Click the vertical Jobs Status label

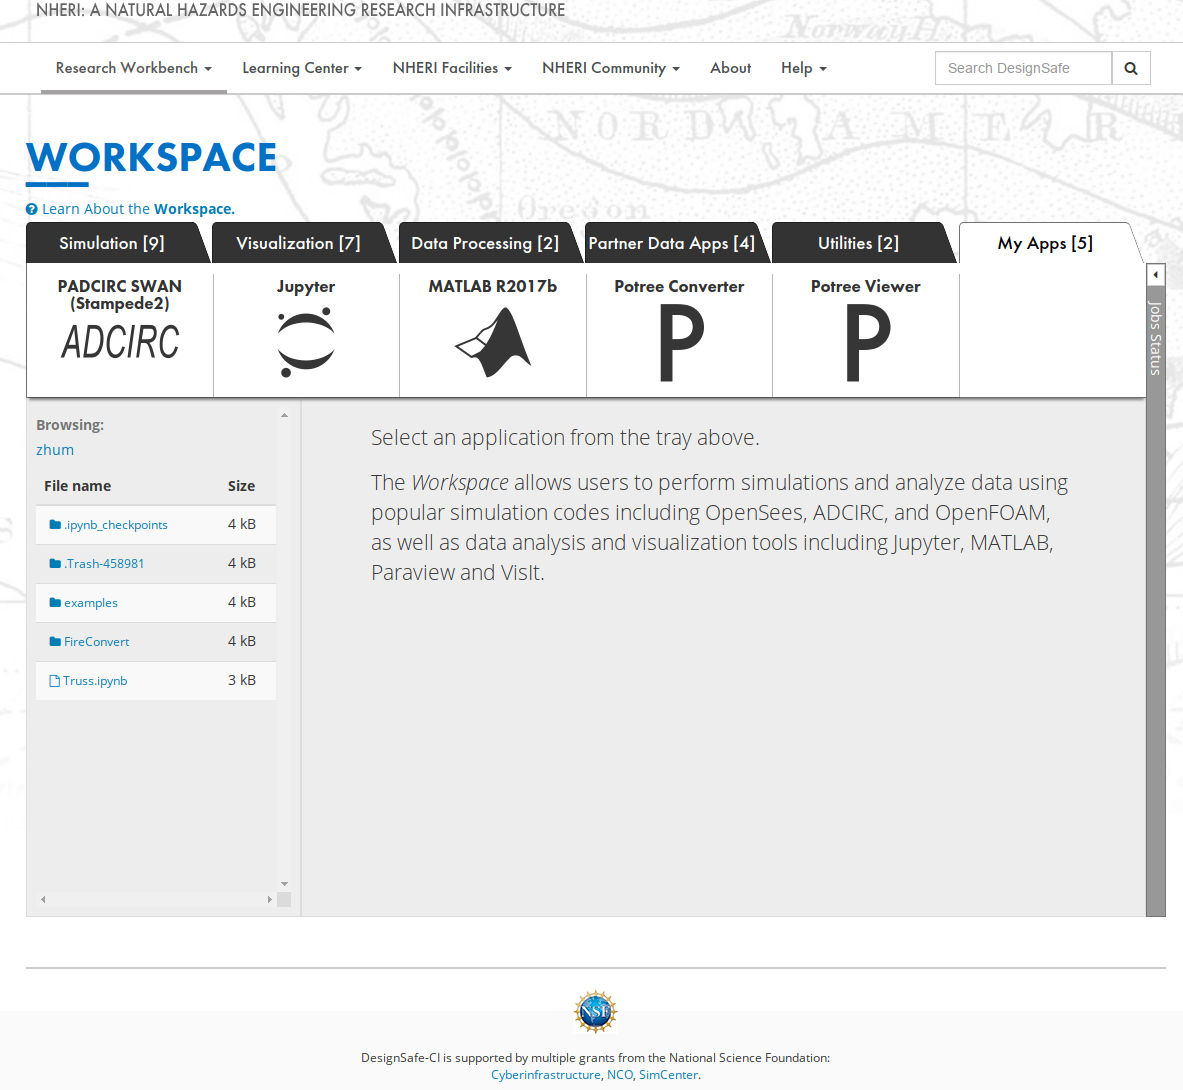1155,337
